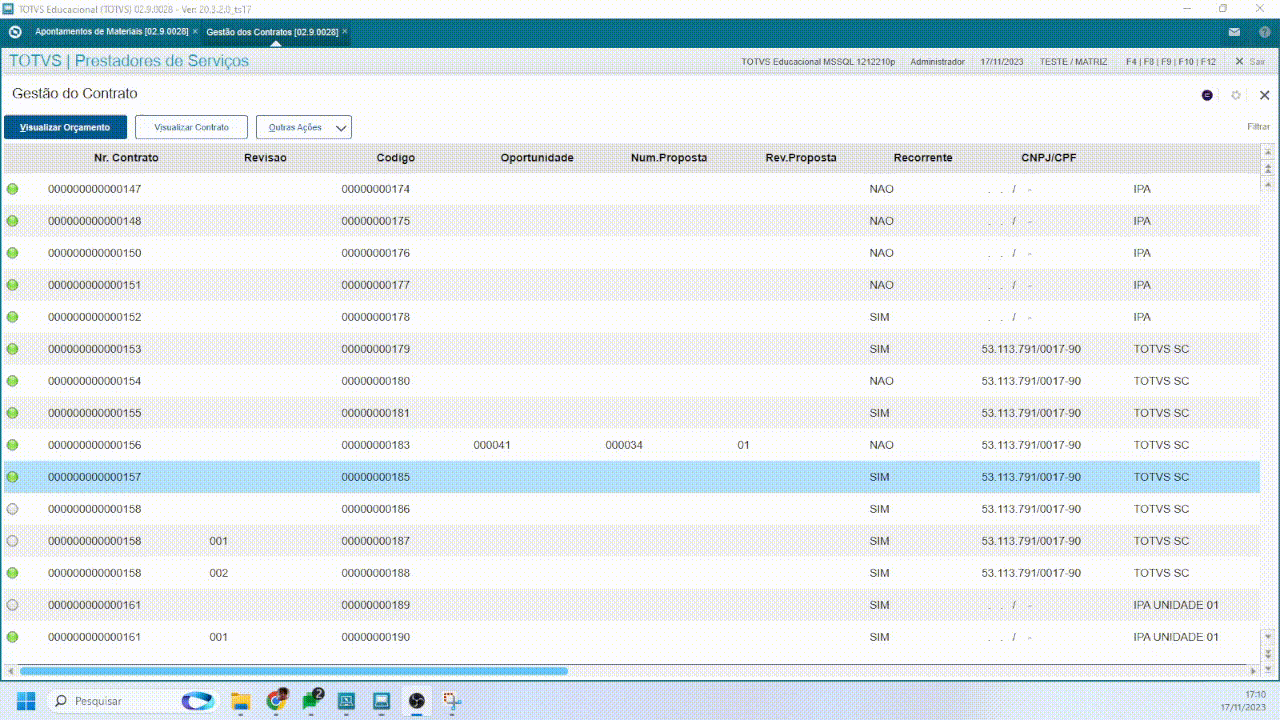Click NAO in row with code 00000000180
This screenshot has width=1280, height=720.
(882, 381)
